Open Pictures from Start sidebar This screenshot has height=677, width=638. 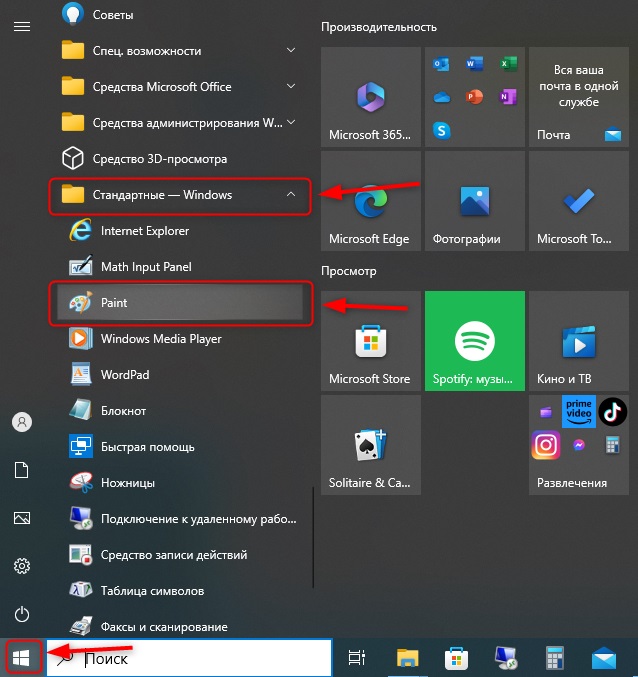pyautogui.click(x=22, y=518)
